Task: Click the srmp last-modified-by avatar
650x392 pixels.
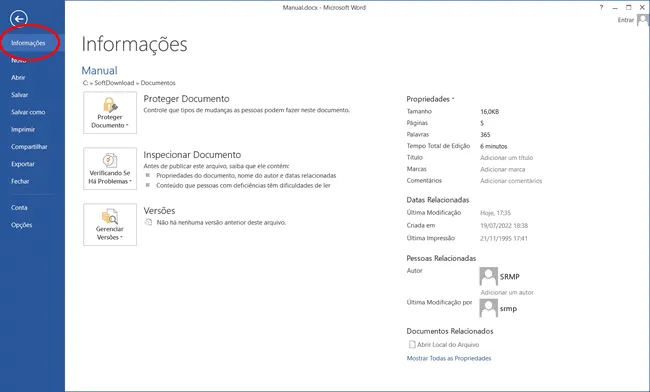Action: 488,308
